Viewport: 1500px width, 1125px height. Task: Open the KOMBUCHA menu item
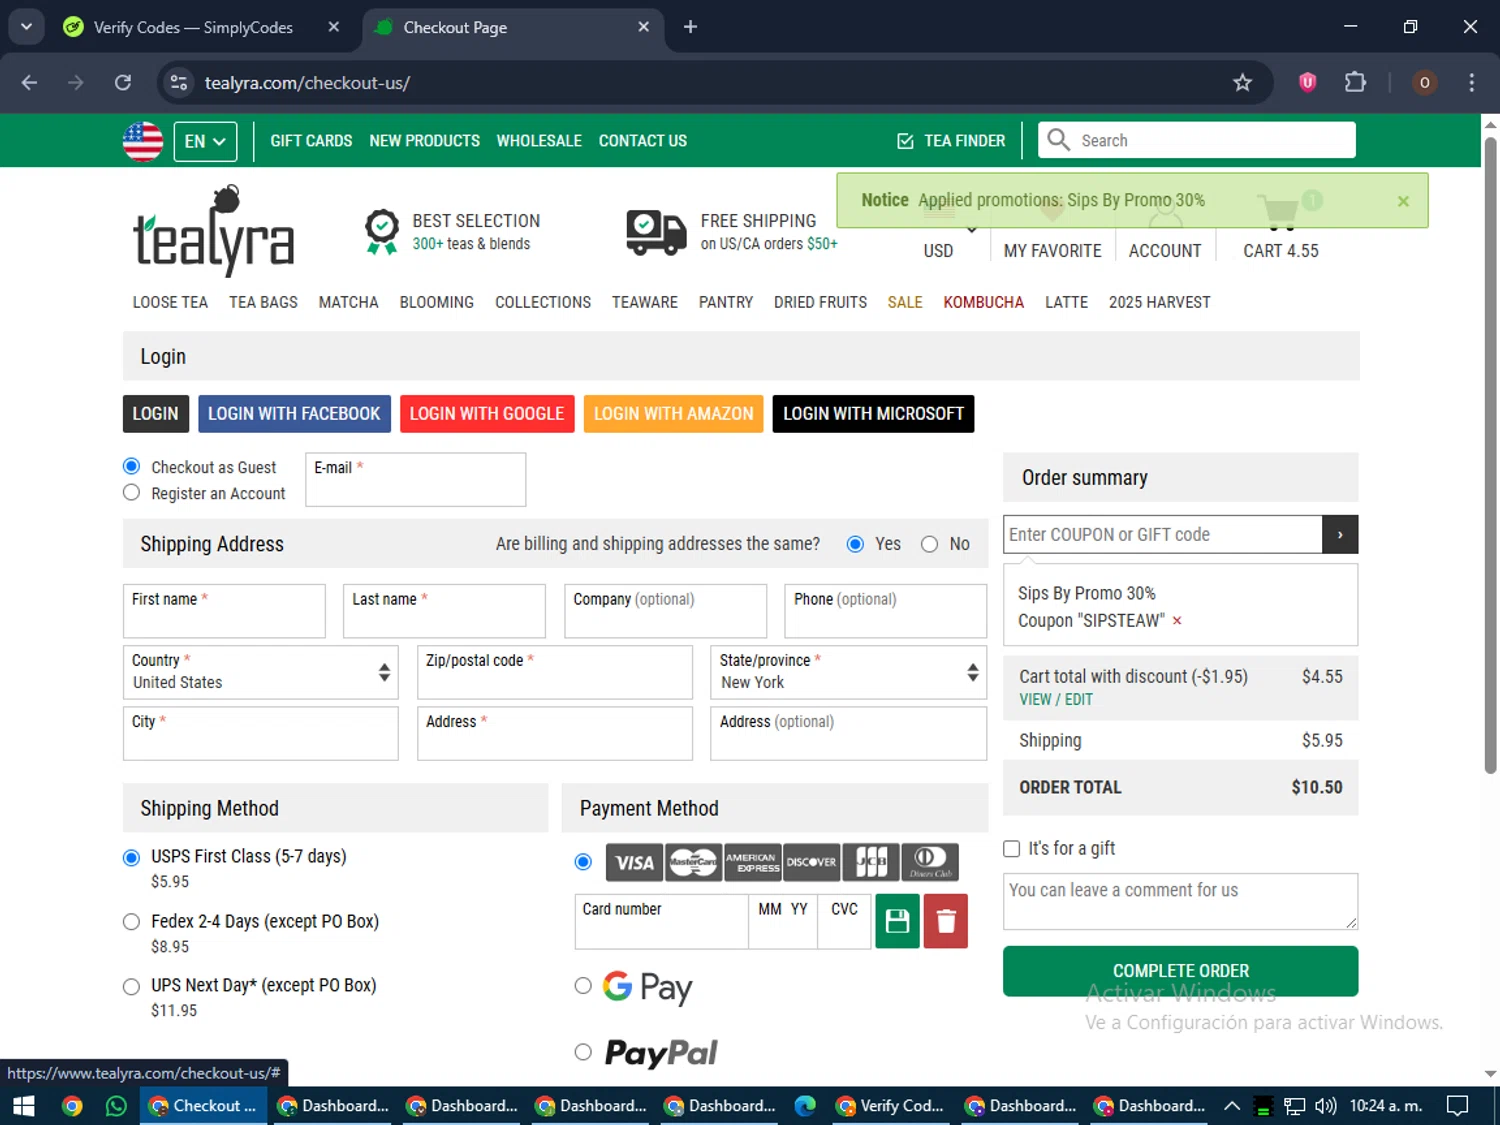point(983,302)
